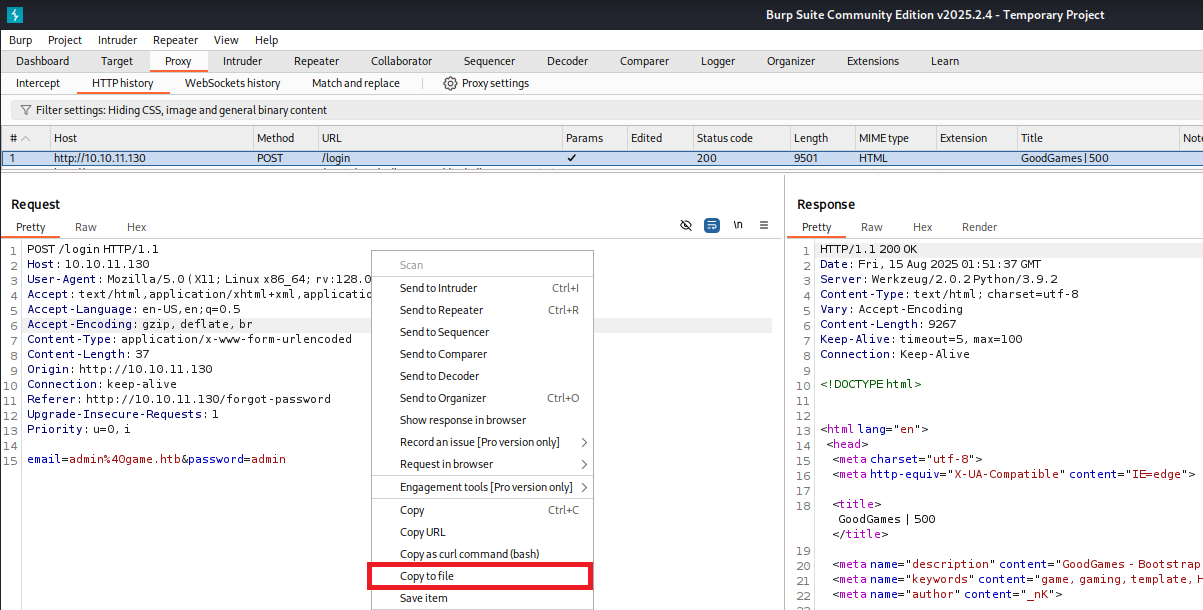The width and height of the screenshot is (1203, 610).
Task: Switch the Response view to the Render tab
Action: point(979,227)
